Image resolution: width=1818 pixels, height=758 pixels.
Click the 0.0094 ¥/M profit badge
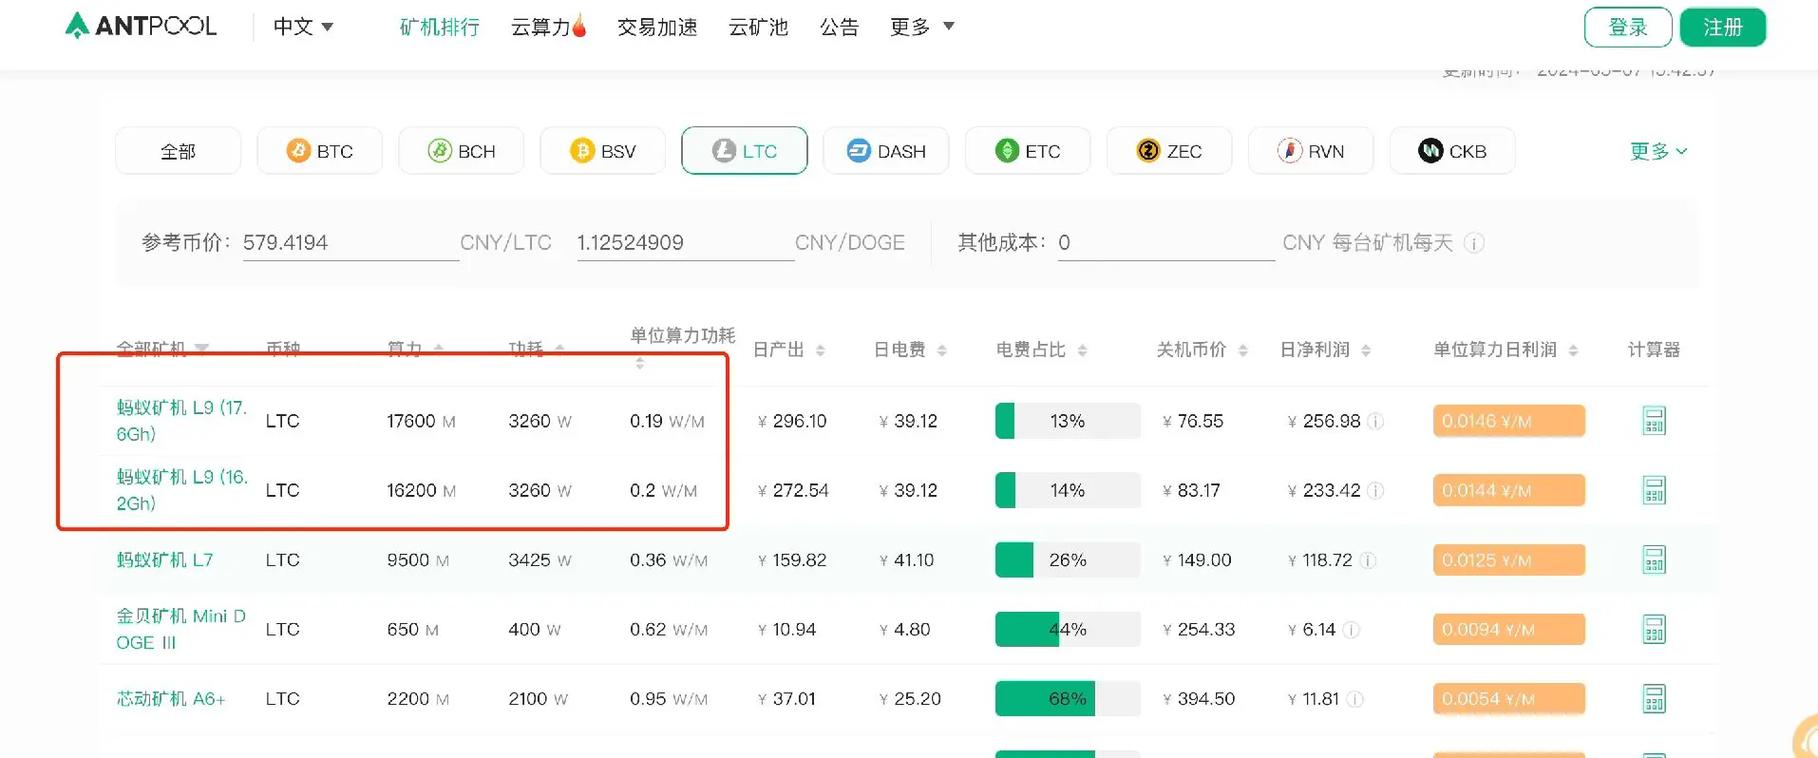coord(1508,629)
